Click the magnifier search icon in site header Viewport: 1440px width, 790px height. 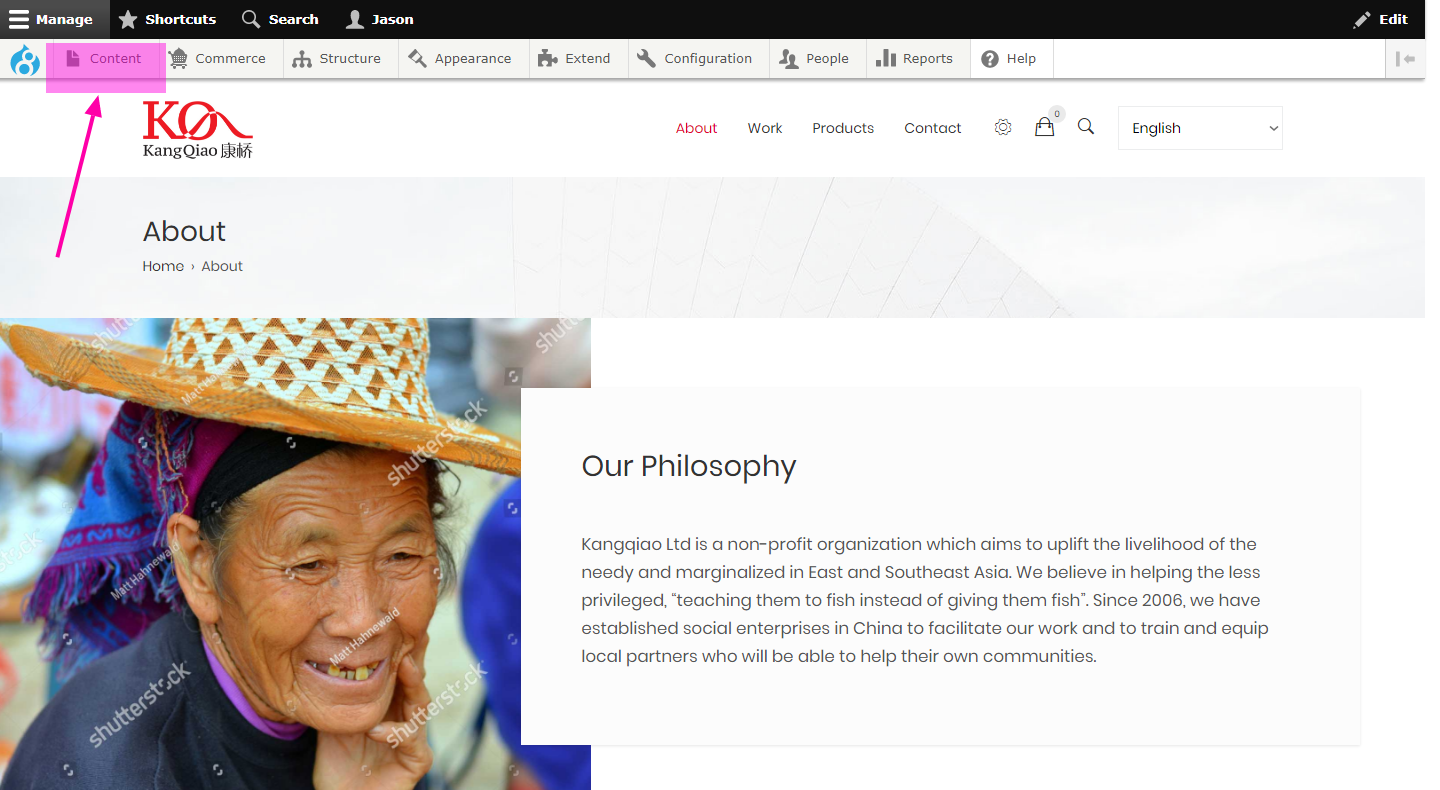coord(1086,127)
